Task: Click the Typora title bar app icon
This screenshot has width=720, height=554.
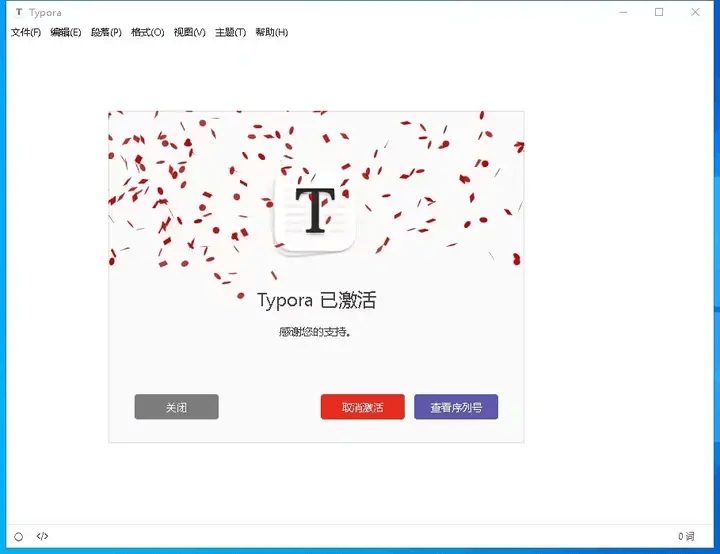Action: point(19,12)
